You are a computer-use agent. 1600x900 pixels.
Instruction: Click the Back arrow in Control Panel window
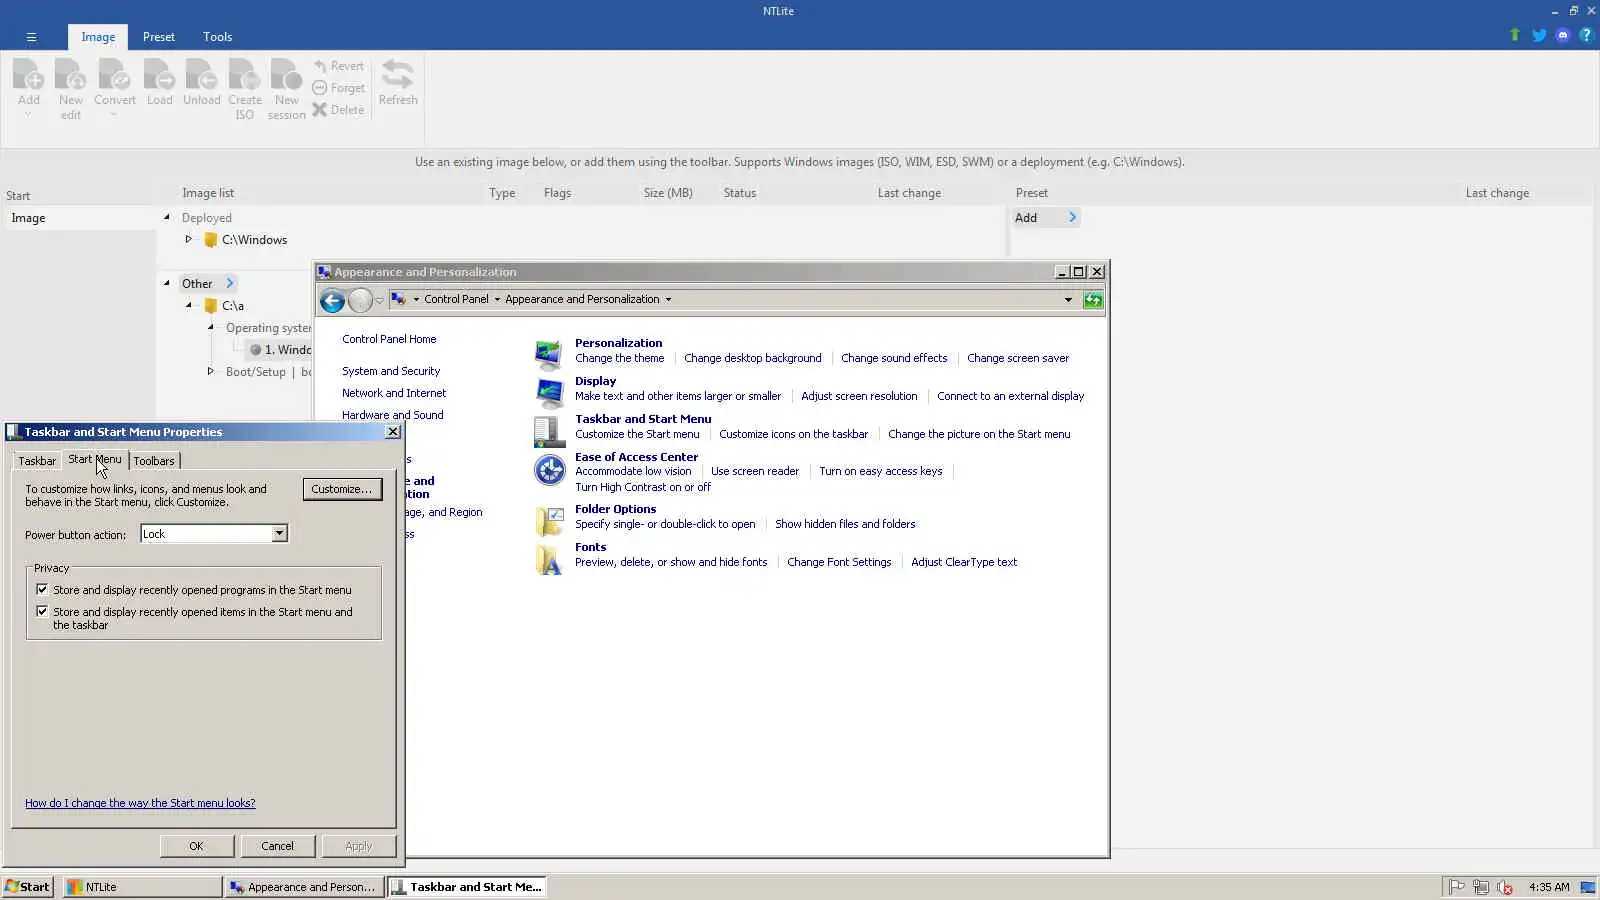coord(332,300)
